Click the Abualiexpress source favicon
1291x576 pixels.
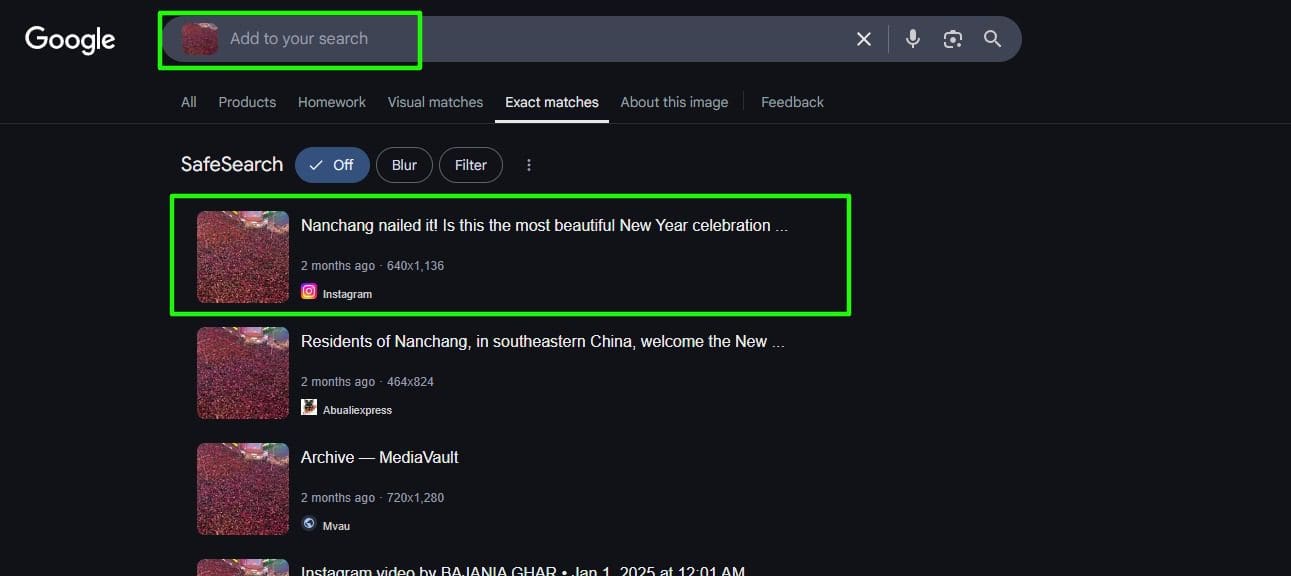pyautogui.click(x=309, y=408)
